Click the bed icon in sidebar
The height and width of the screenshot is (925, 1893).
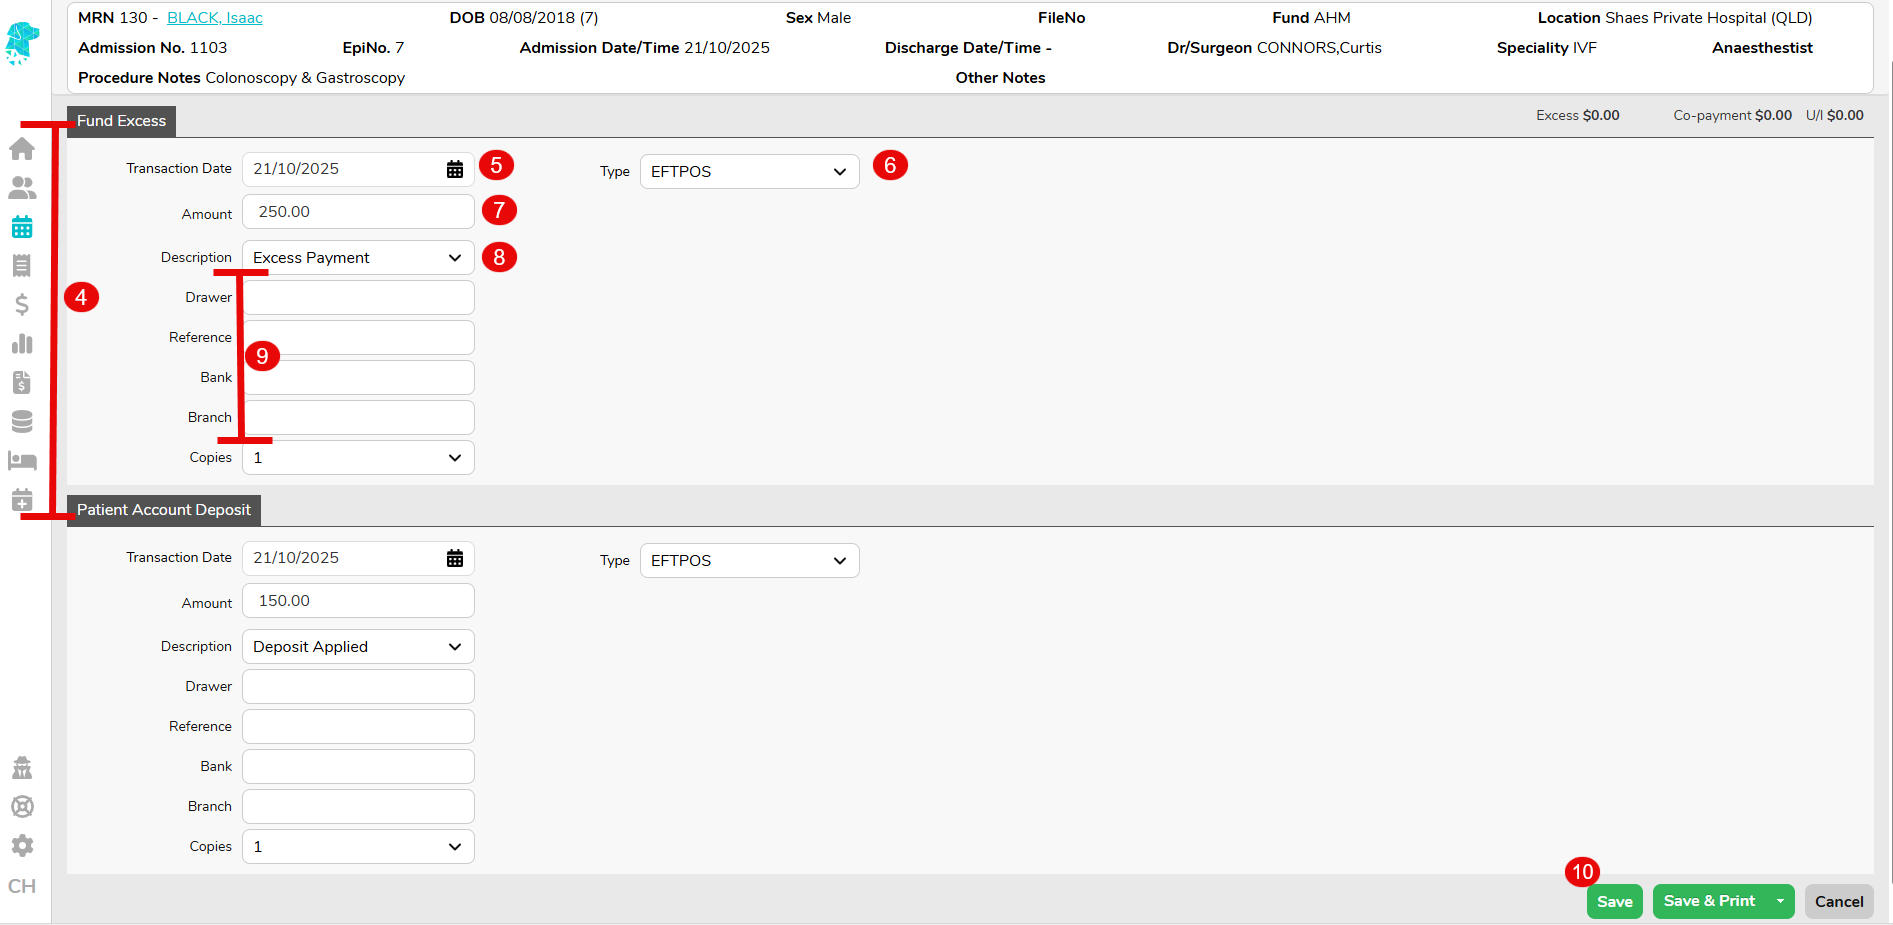point(22,461)
